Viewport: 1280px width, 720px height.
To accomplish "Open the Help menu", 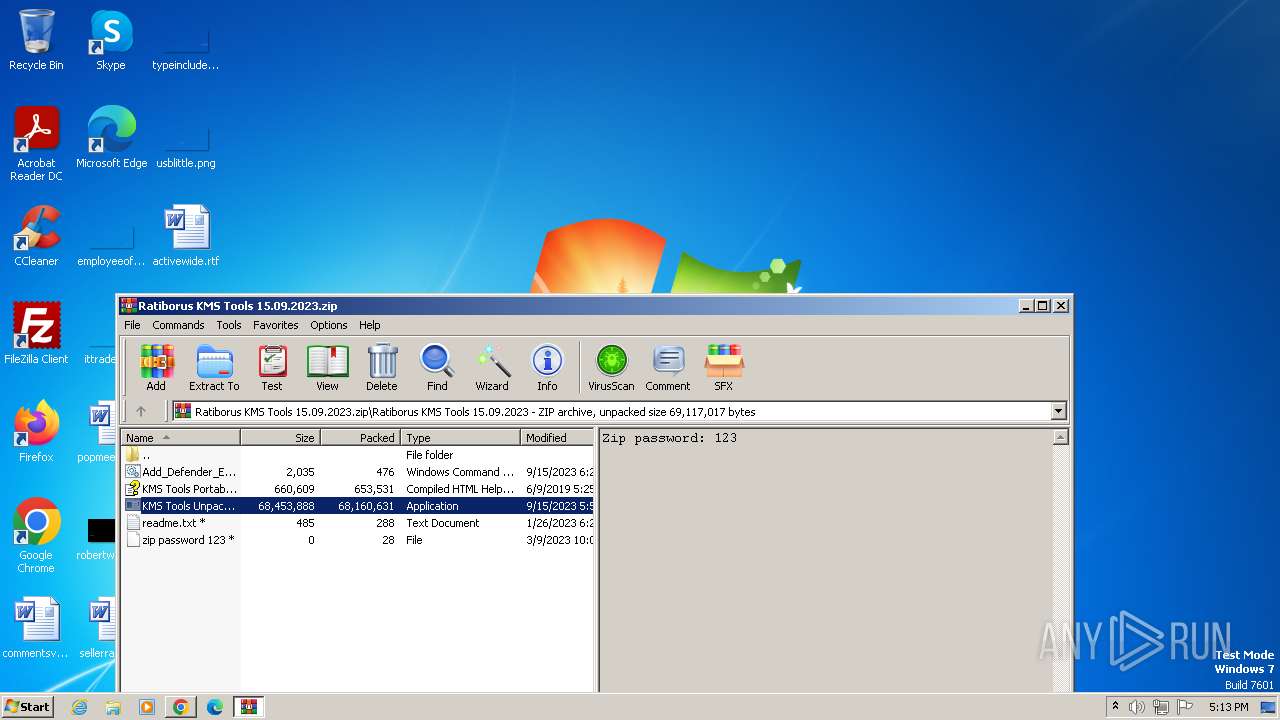I will click(x=370, y=325).
